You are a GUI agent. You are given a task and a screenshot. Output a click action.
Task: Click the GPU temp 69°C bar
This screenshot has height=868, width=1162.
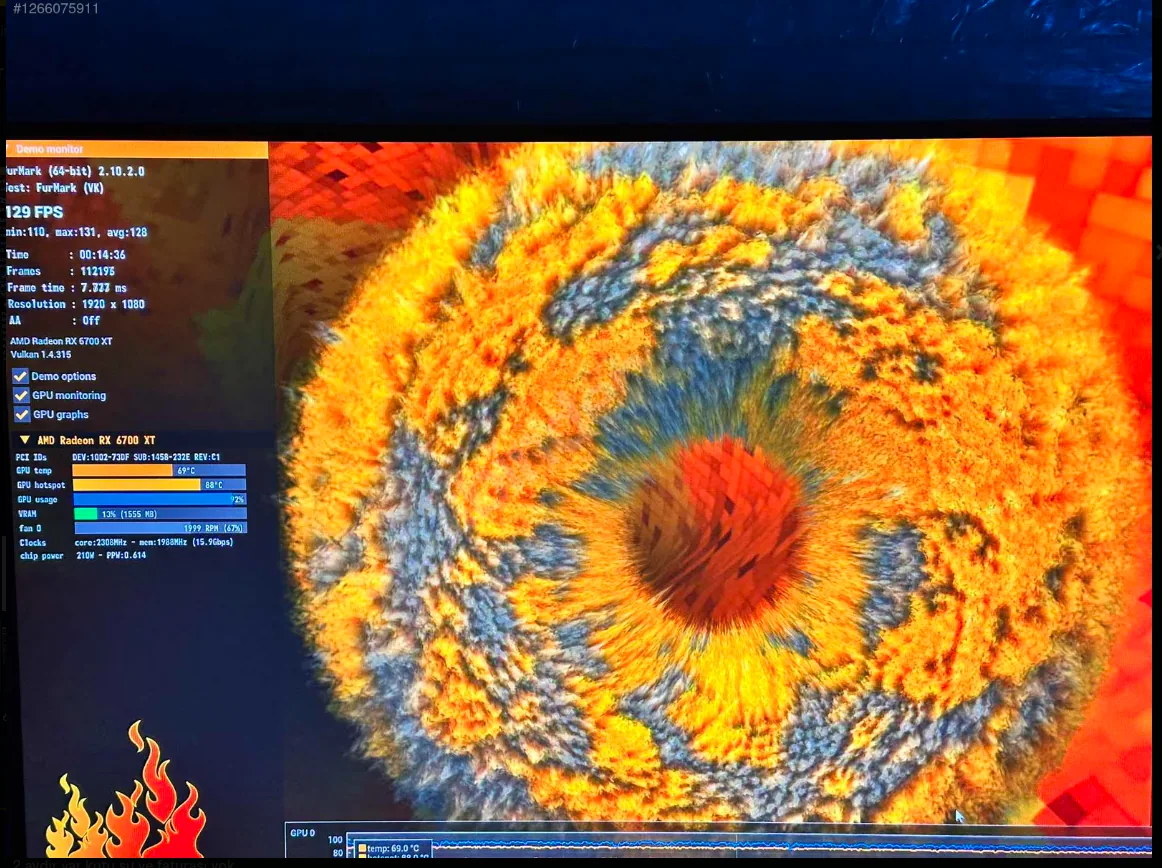pos(159,471)
